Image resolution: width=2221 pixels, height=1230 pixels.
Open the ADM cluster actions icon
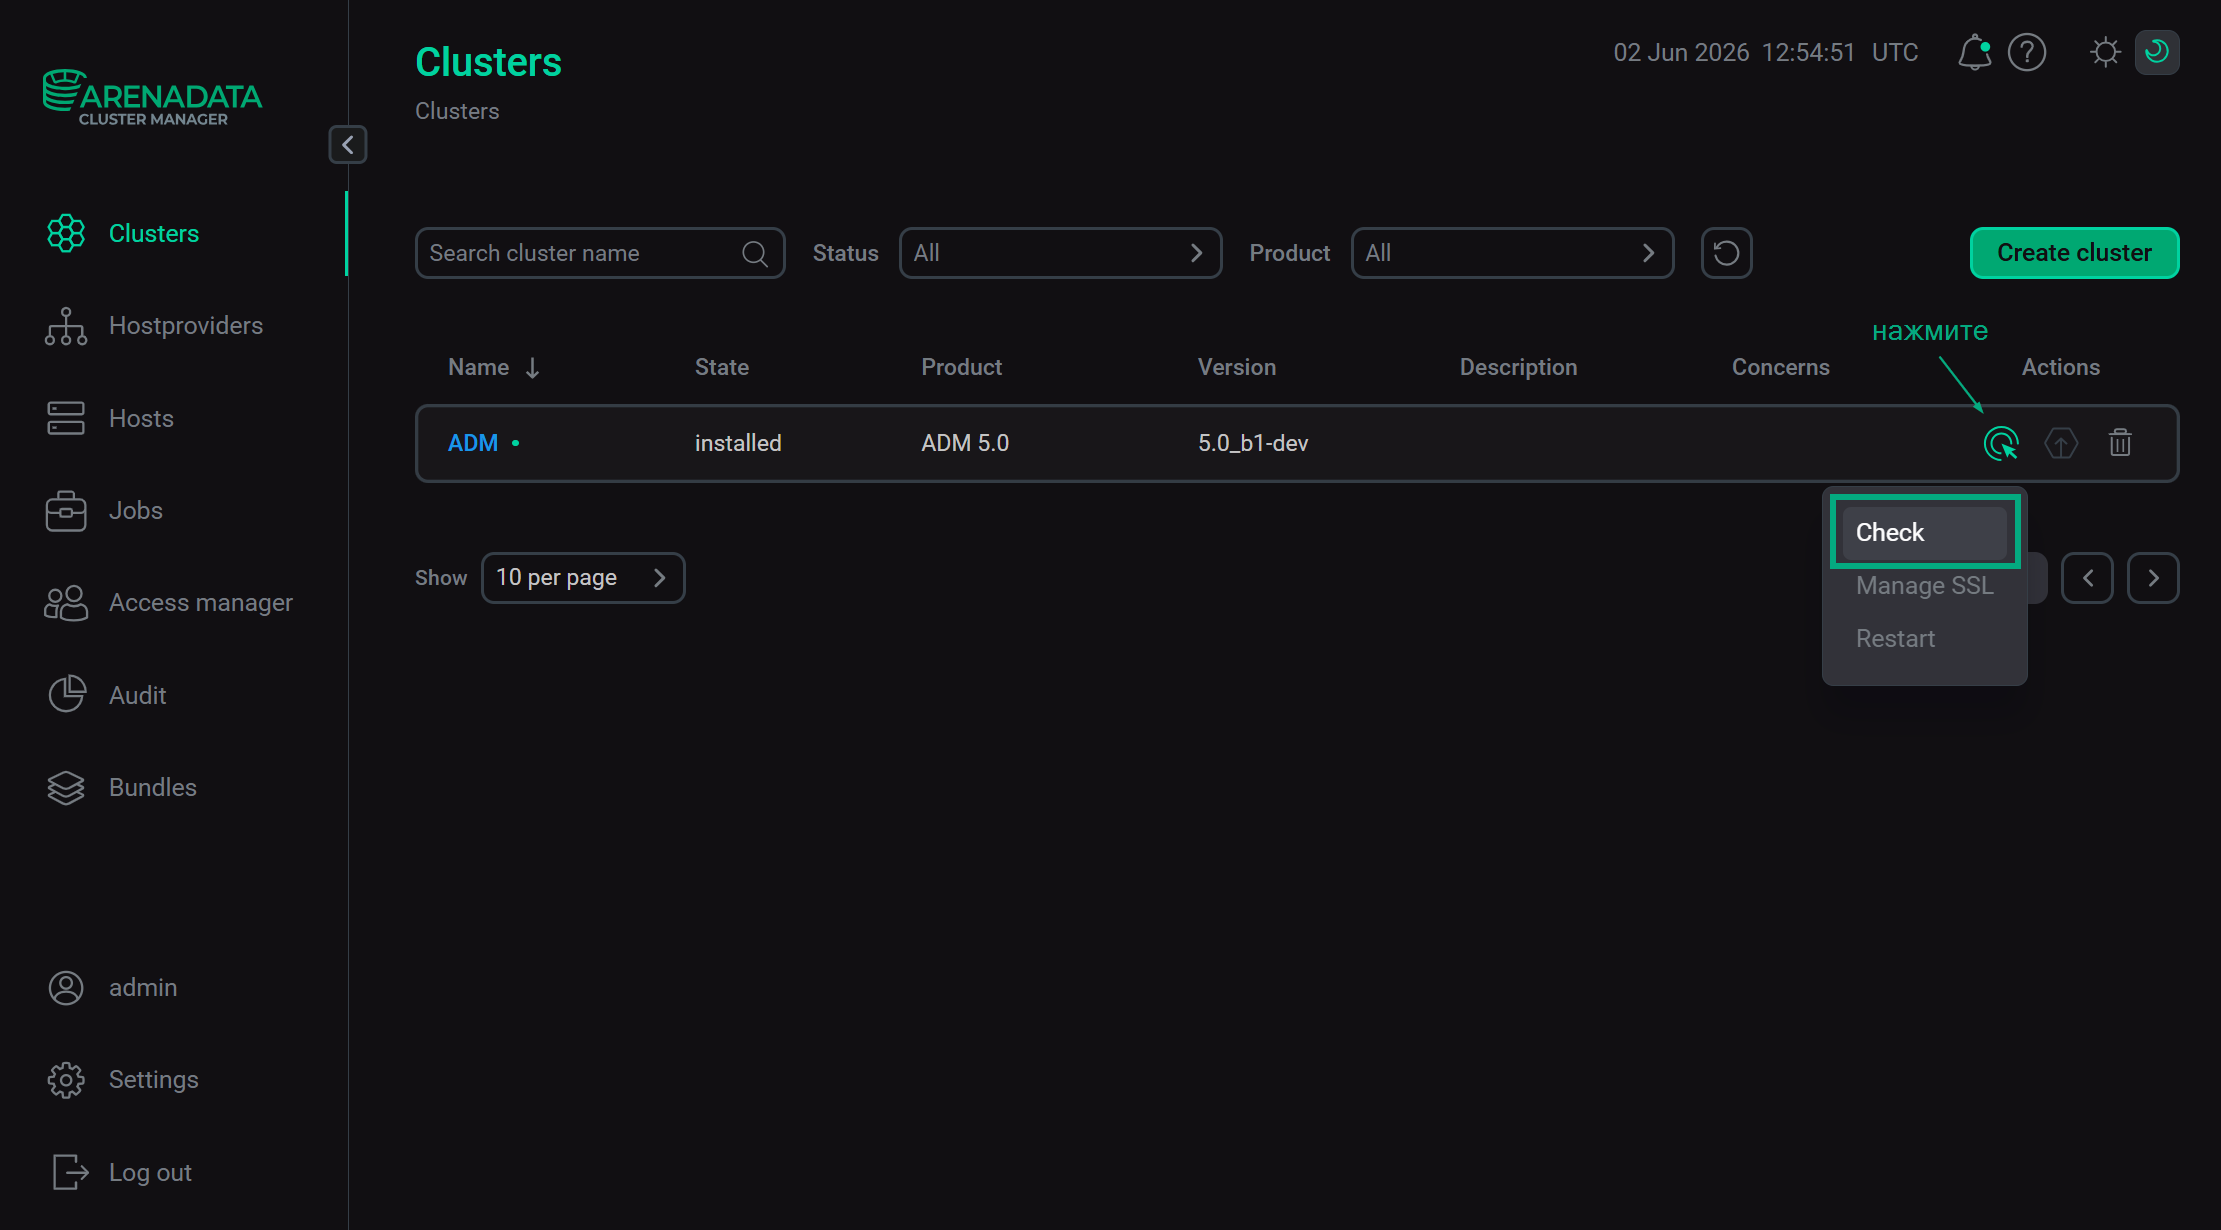[x=2001, y=443]
